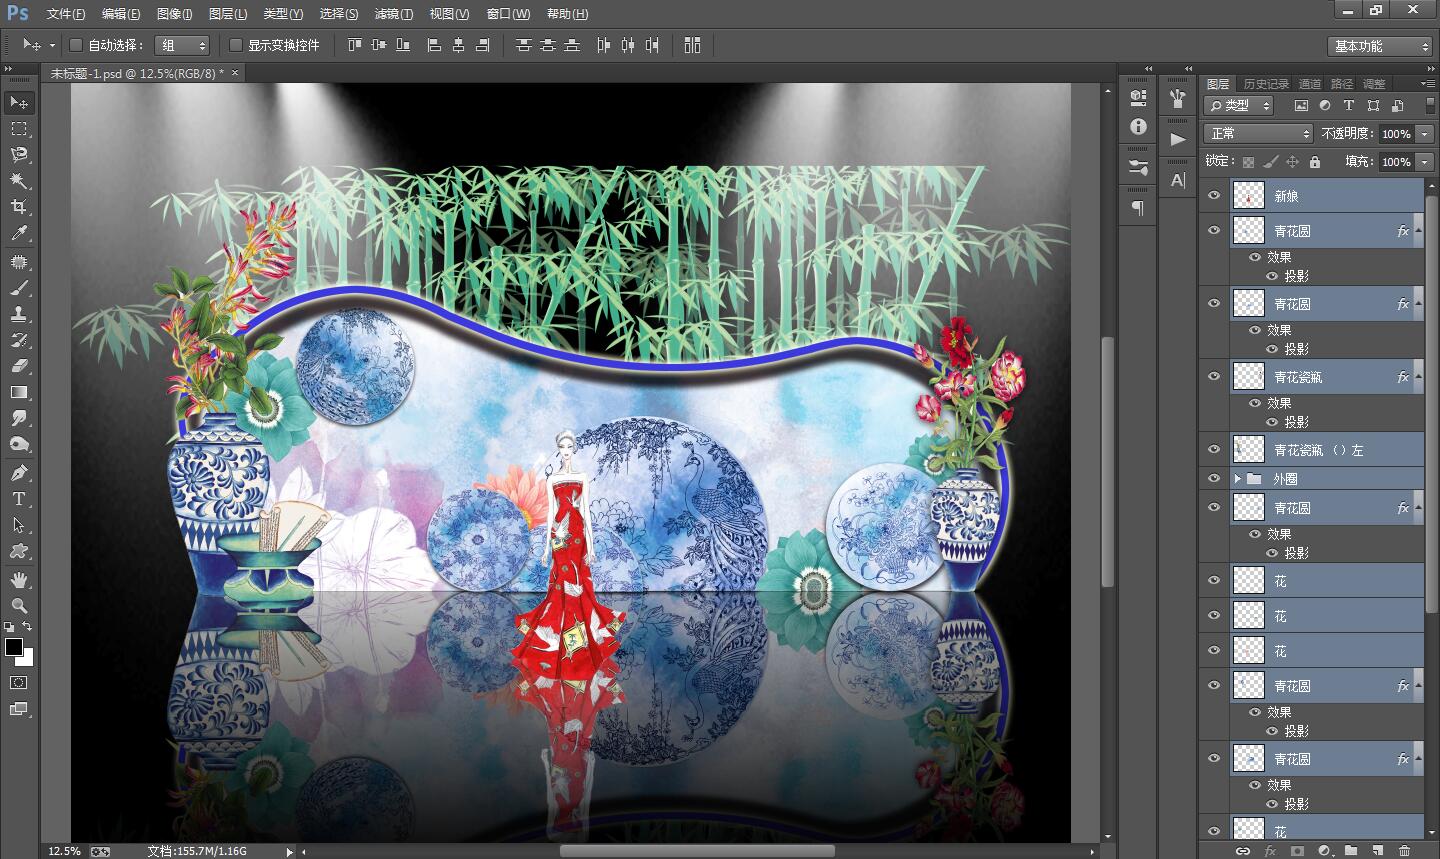Hide the 青花瓷瓶 layer
The image size is (1440, 859).
coord(1214,376)
